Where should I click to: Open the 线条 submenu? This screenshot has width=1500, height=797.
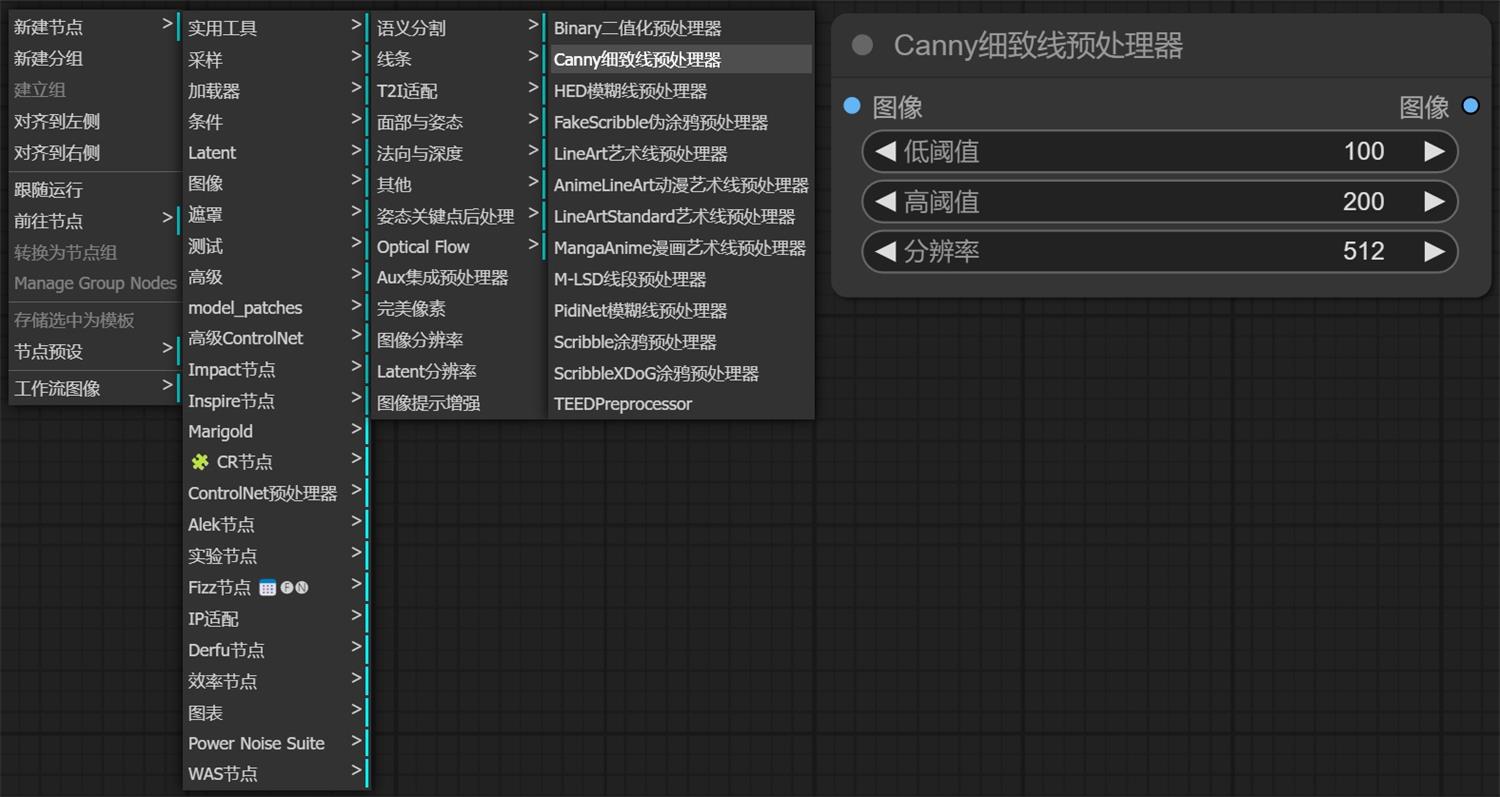(x=457, y=60)
